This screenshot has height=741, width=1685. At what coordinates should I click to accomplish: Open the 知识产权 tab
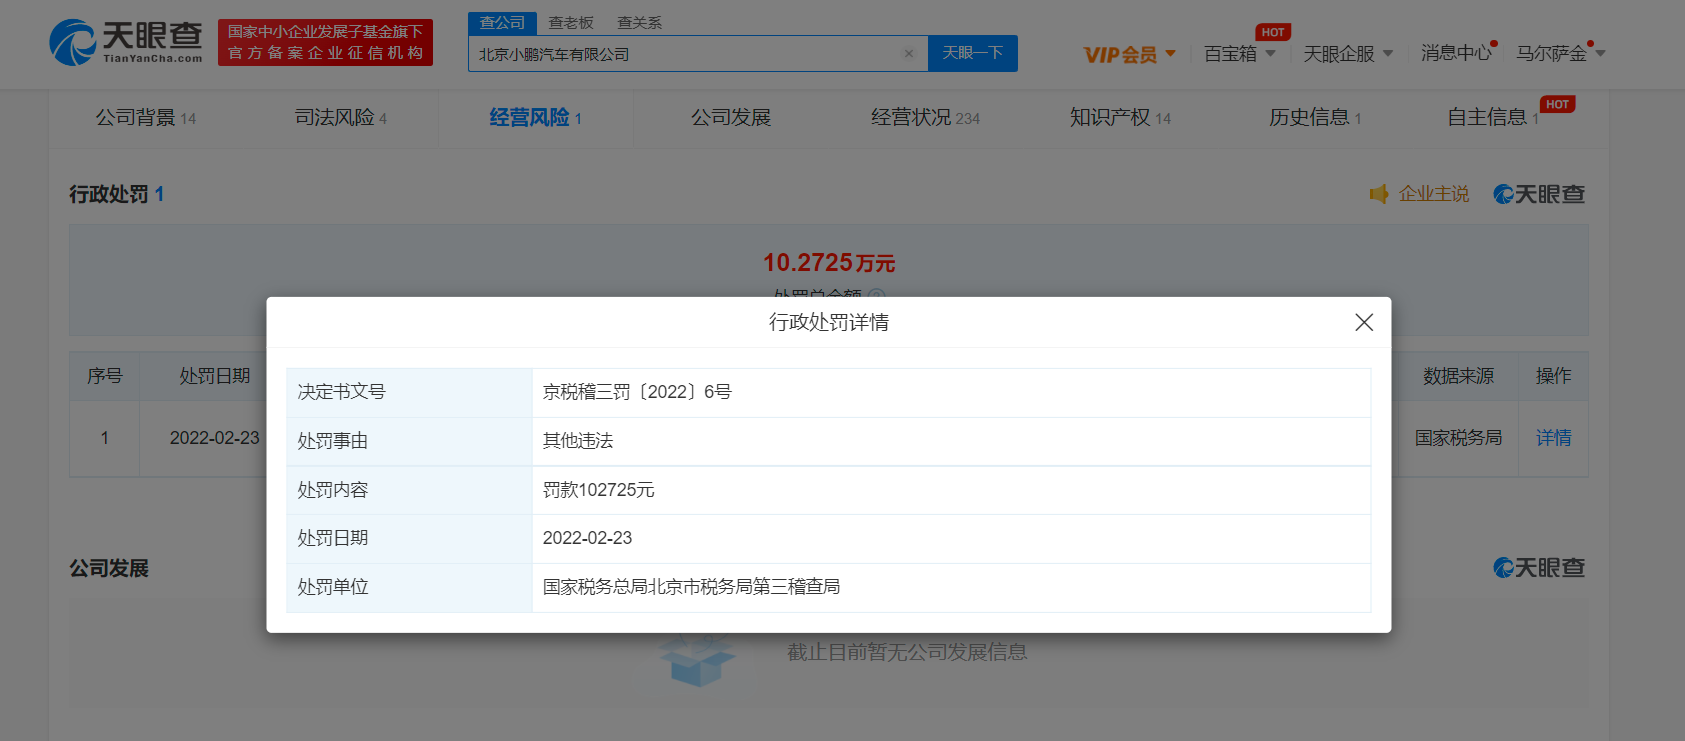[x=1120, y=118]
